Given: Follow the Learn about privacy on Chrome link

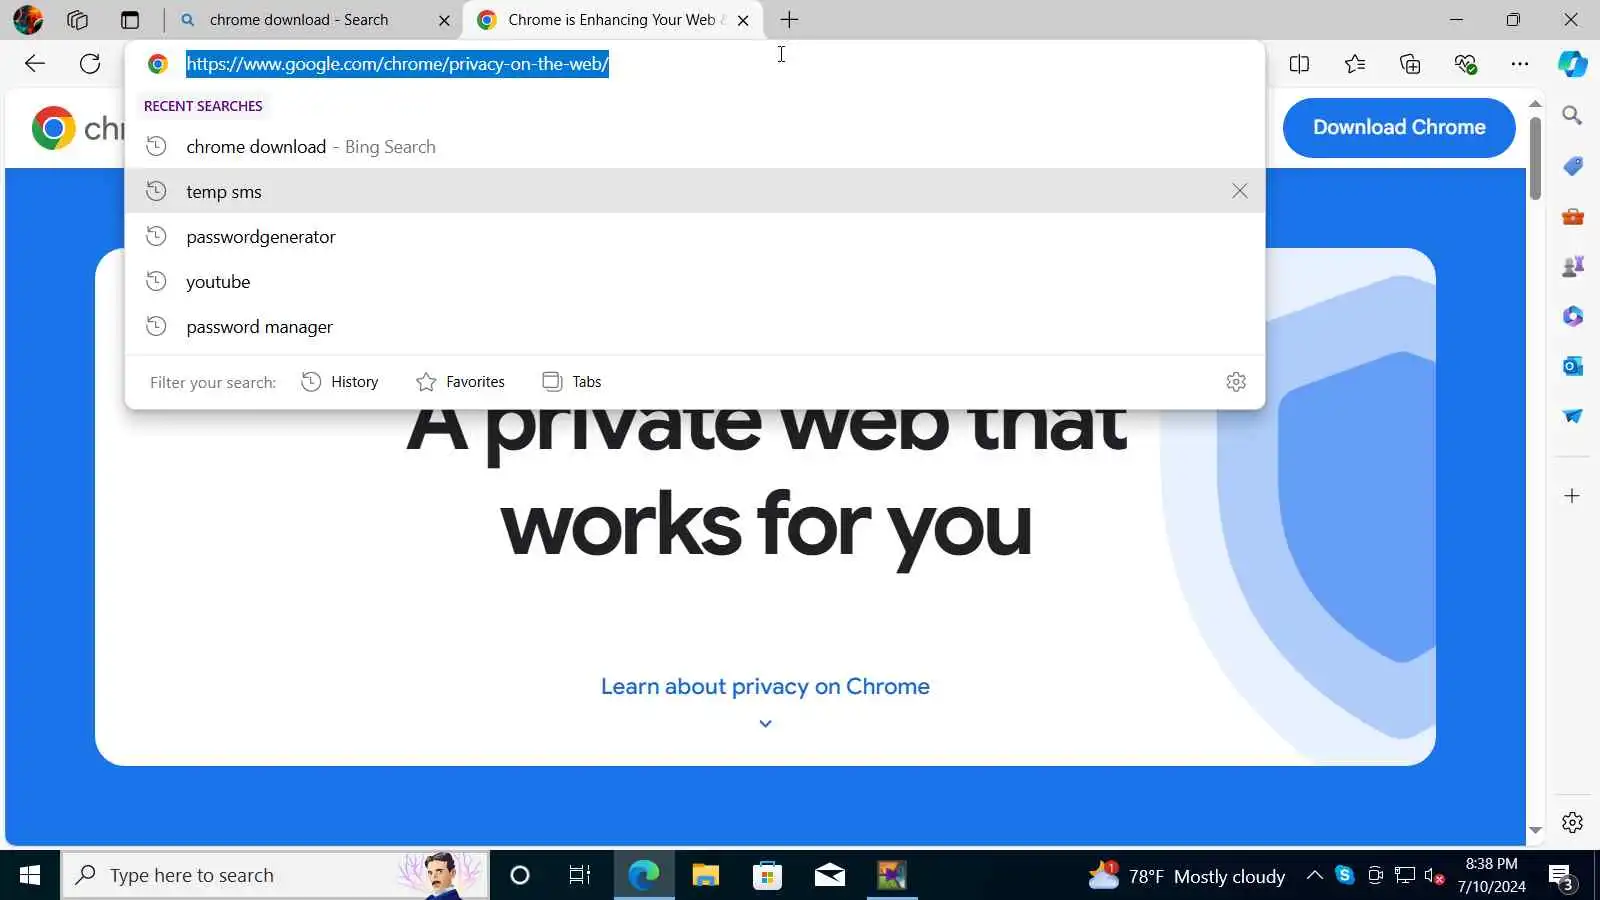Looking at the screenshot, I should coord(765,687).
